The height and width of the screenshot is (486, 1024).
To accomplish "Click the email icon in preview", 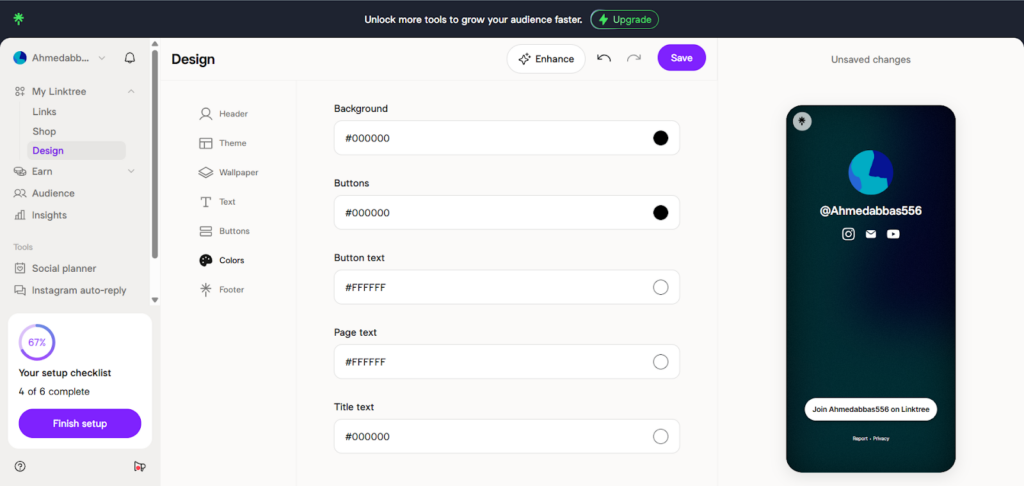I will [x=871, y=234].
